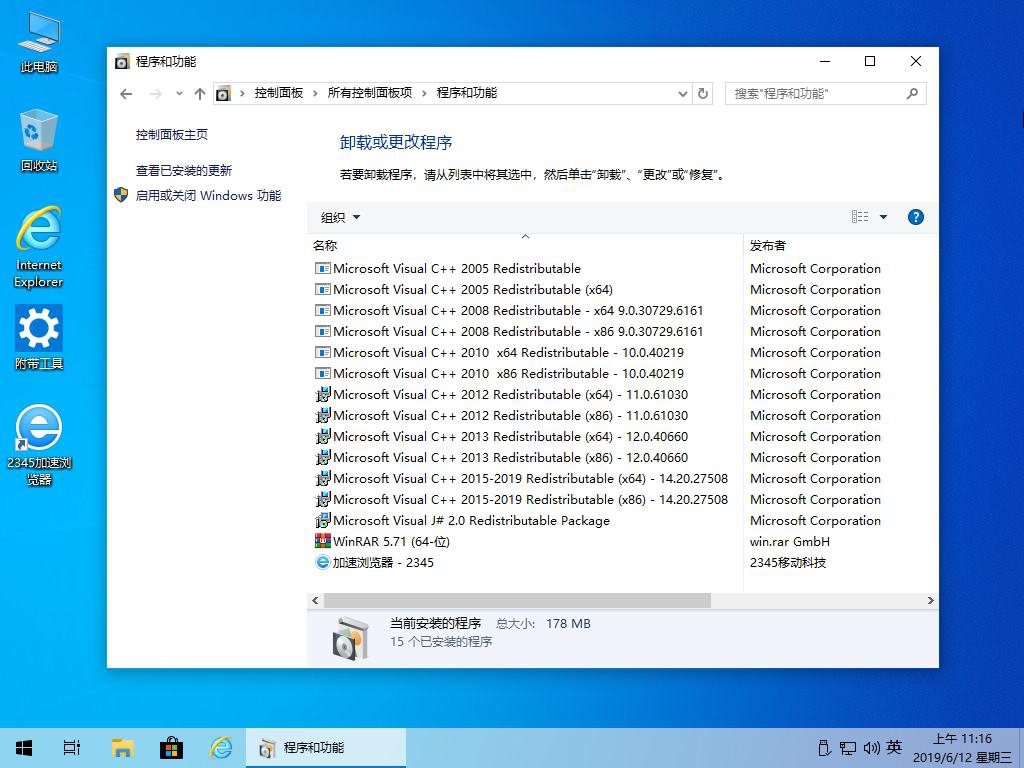The image size is (1024, 768).
Task: Open Task View on the taskbar
Action: pyautogui.click(x=72, y=748)
